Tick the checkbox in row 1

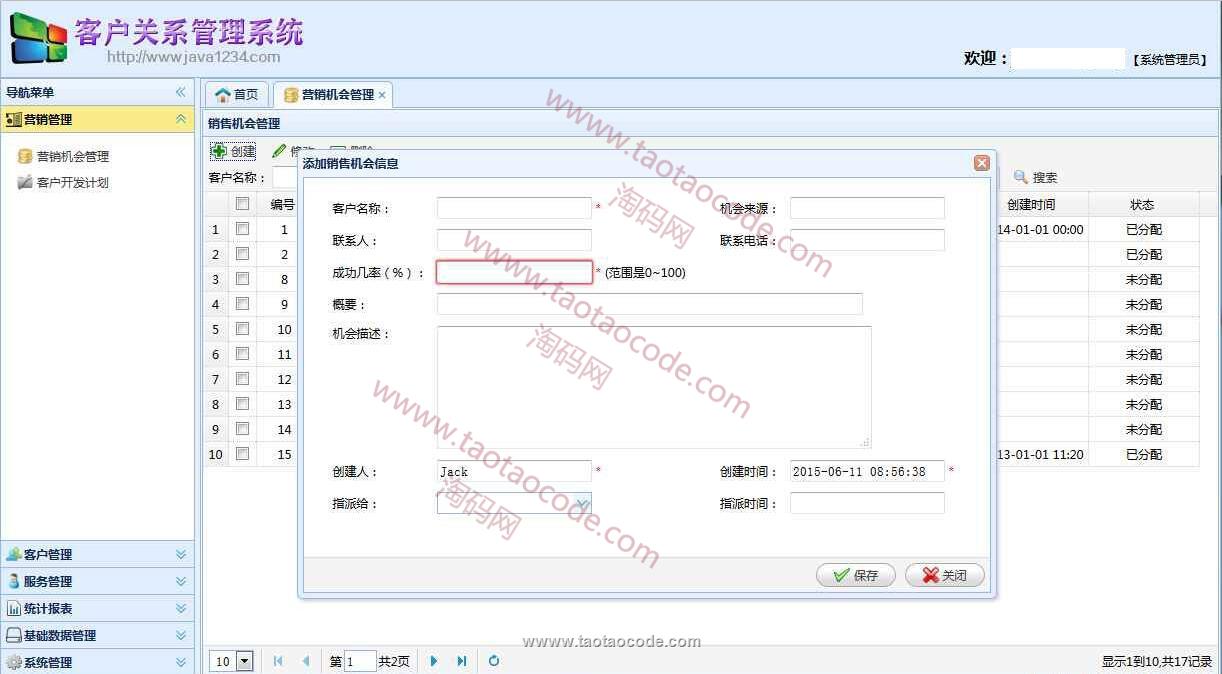tap(242, 229)
